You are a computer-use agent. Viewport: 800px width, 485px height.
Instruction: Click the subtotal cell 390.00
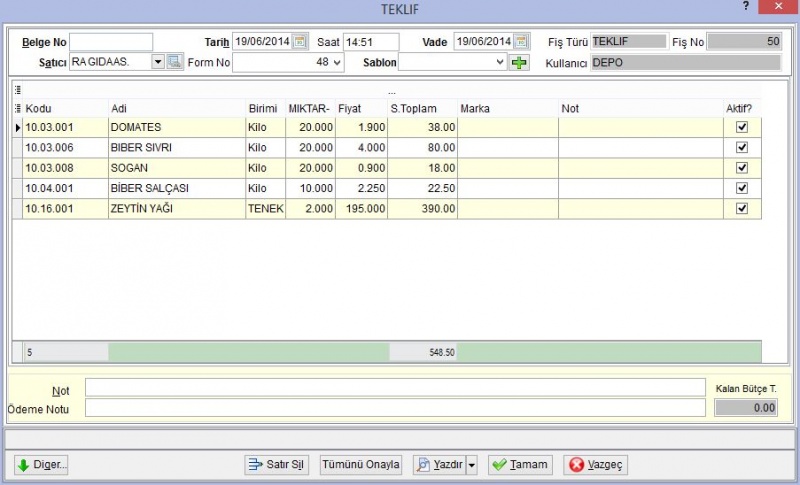click(422, 209)
